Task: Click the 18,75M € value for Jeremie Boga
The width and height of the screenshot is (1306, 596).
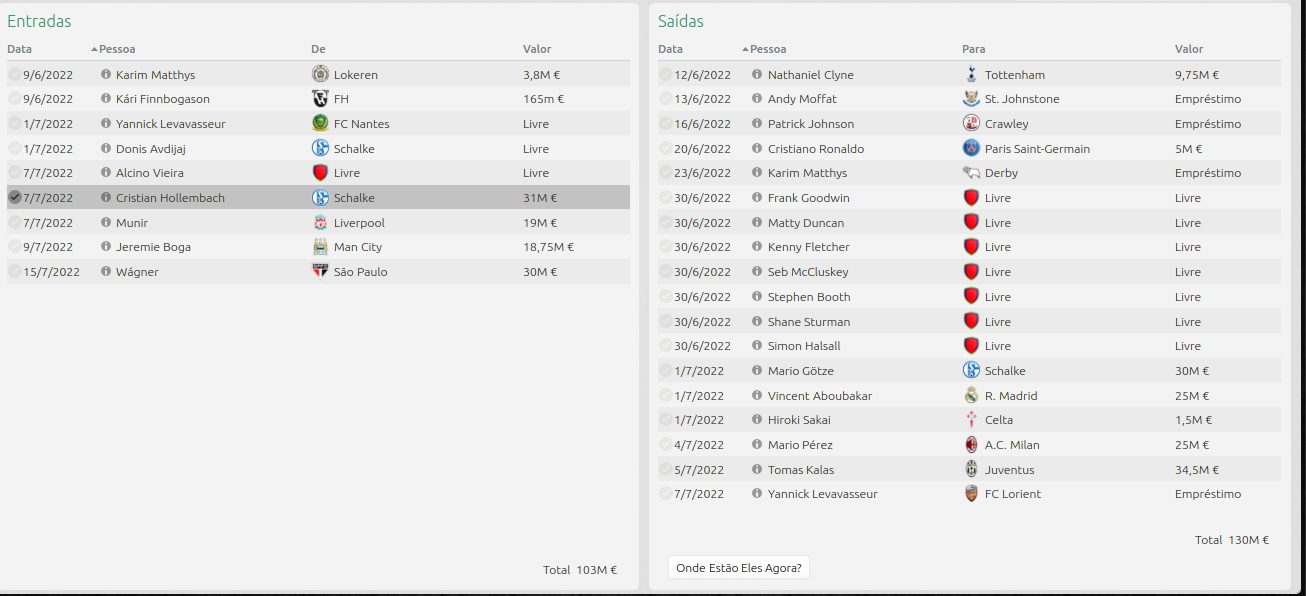Action: [548, 247]
